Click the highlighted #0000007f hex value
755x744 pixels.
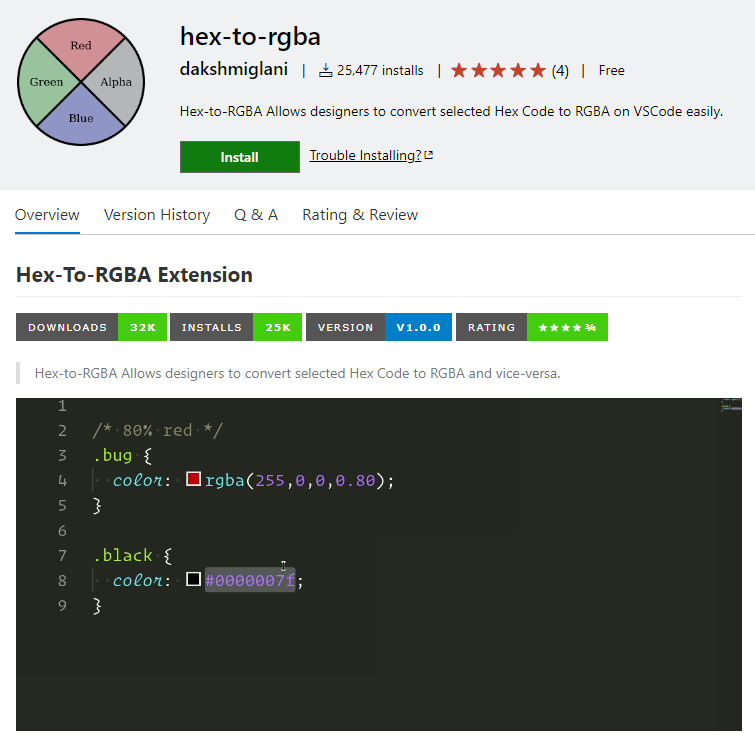pyautogui.click(x=250, y=580)
